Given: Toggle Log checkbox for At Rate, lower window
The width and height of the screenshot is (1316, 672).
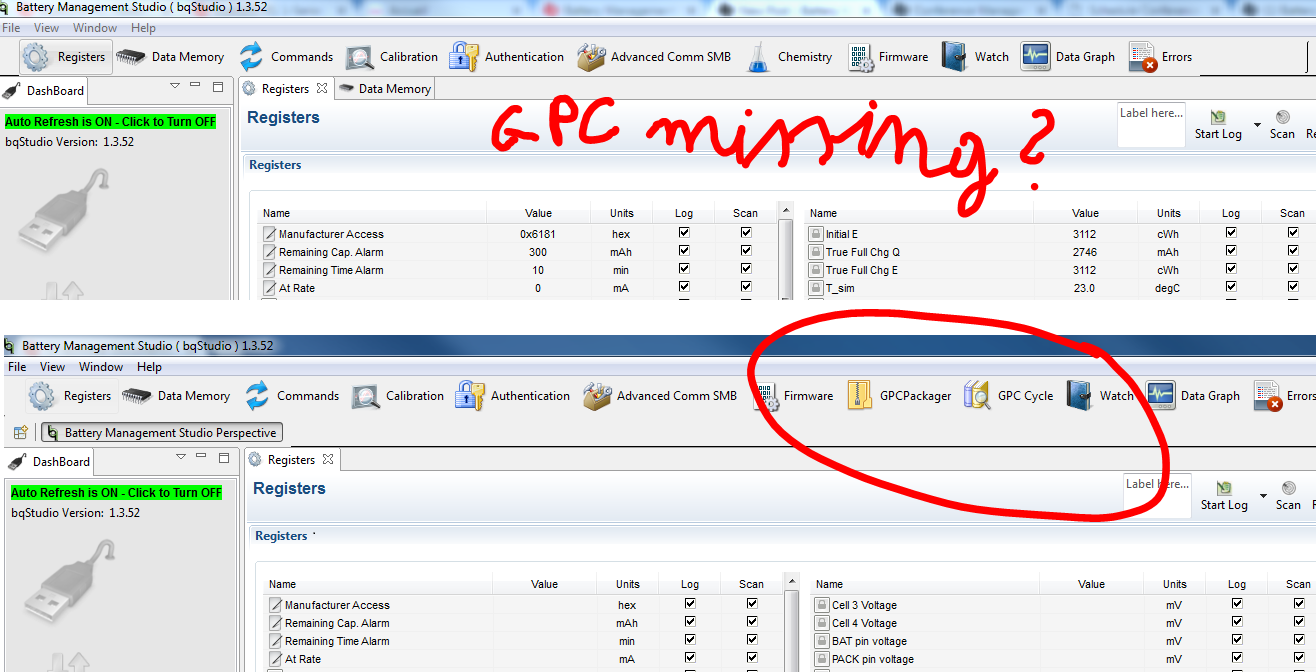Looking at the screenshot, I should 690,659.
